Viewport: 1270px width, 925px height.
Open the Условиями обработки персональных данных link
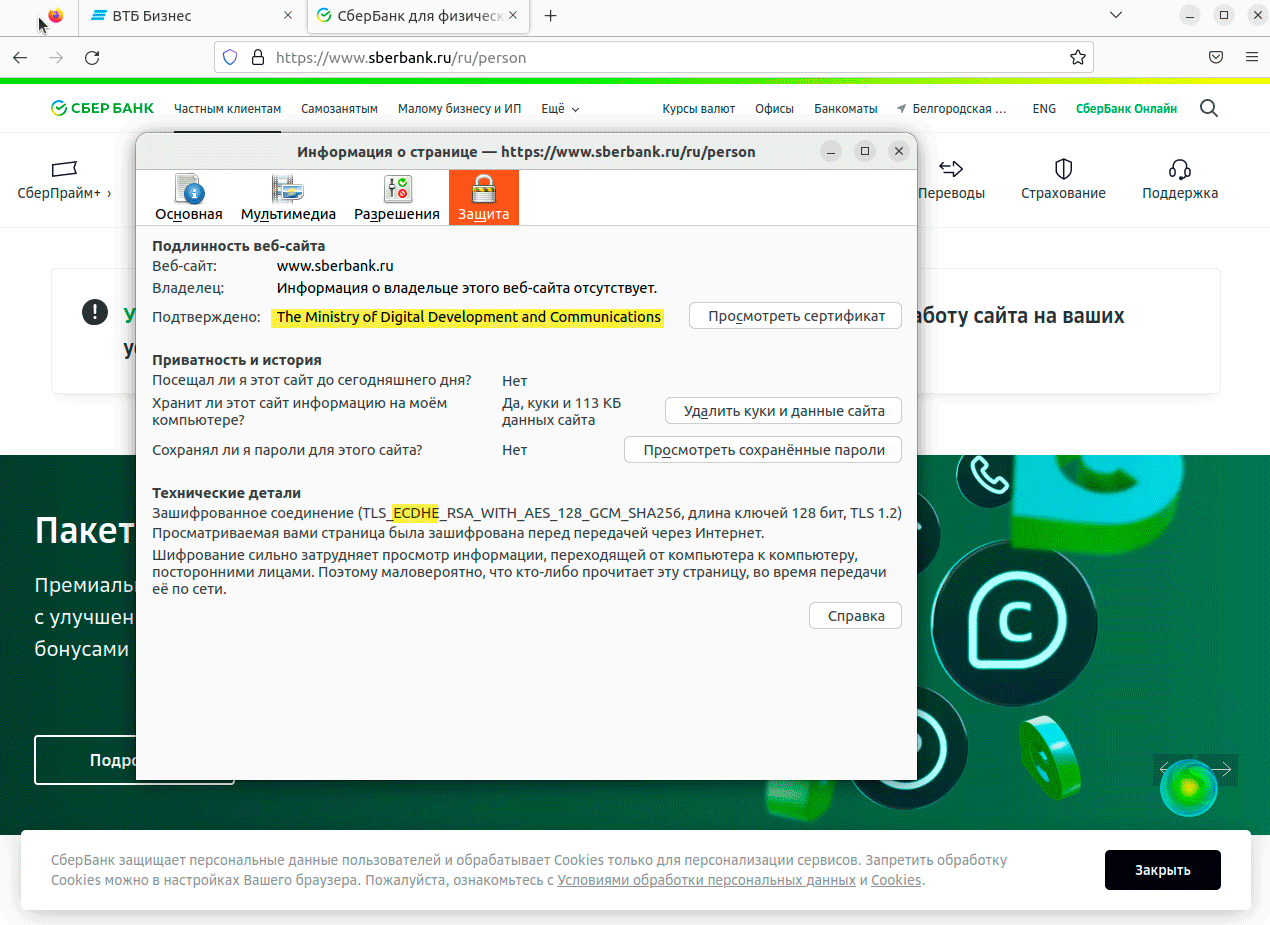pyautogui.click(x=706, y=880)
